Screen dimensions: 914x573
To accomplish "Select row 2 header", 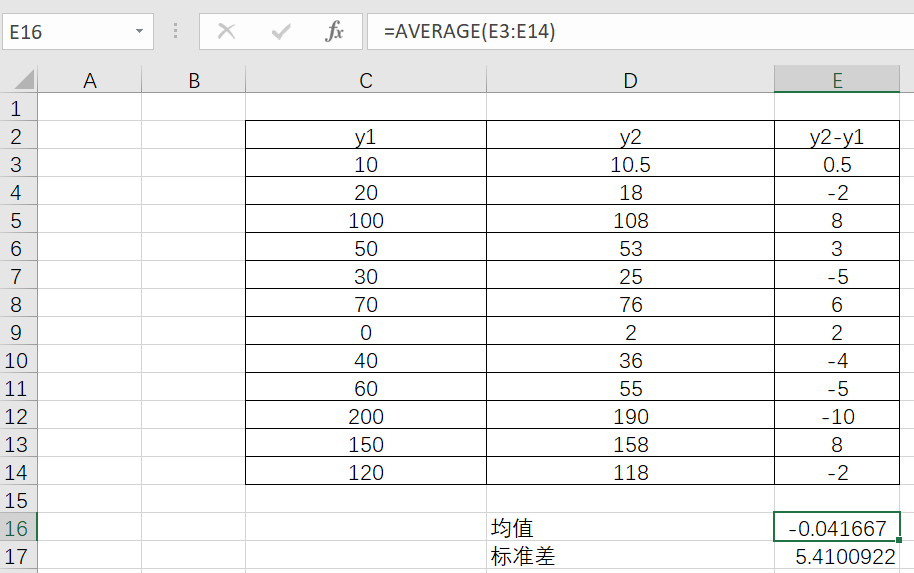I will click(x=18, y=136).
